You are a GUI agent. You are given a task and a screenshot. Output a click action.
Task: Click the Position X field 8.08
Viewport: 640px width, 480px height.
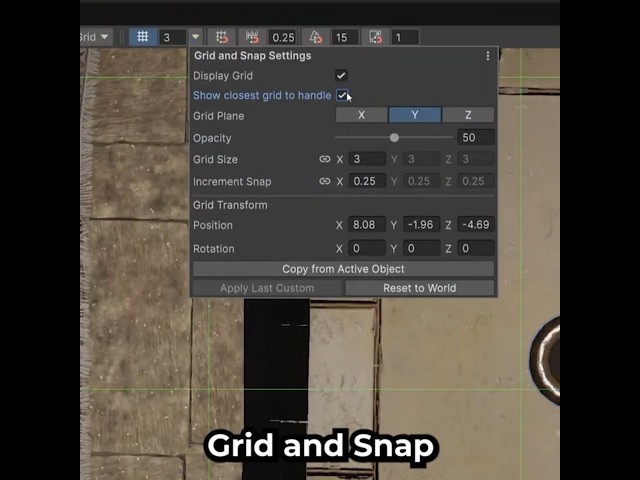[x=367, y=224]
